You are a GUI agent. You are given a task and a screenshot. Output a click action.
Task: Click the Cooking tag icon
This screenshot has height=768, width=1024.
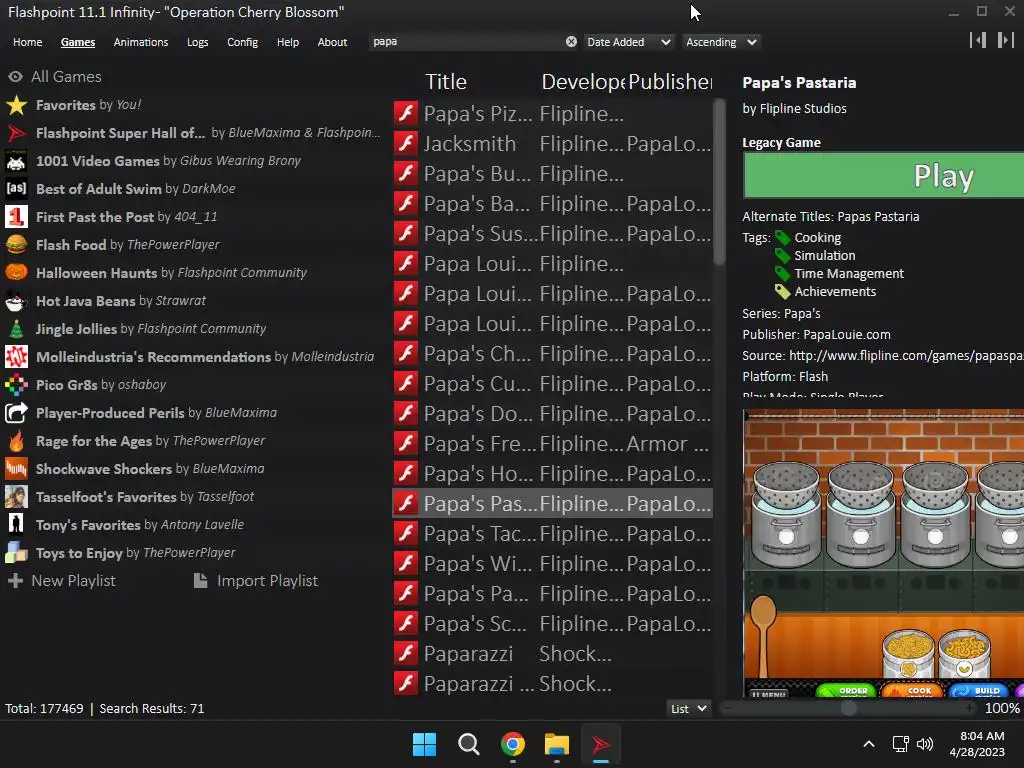pos(782,238)
